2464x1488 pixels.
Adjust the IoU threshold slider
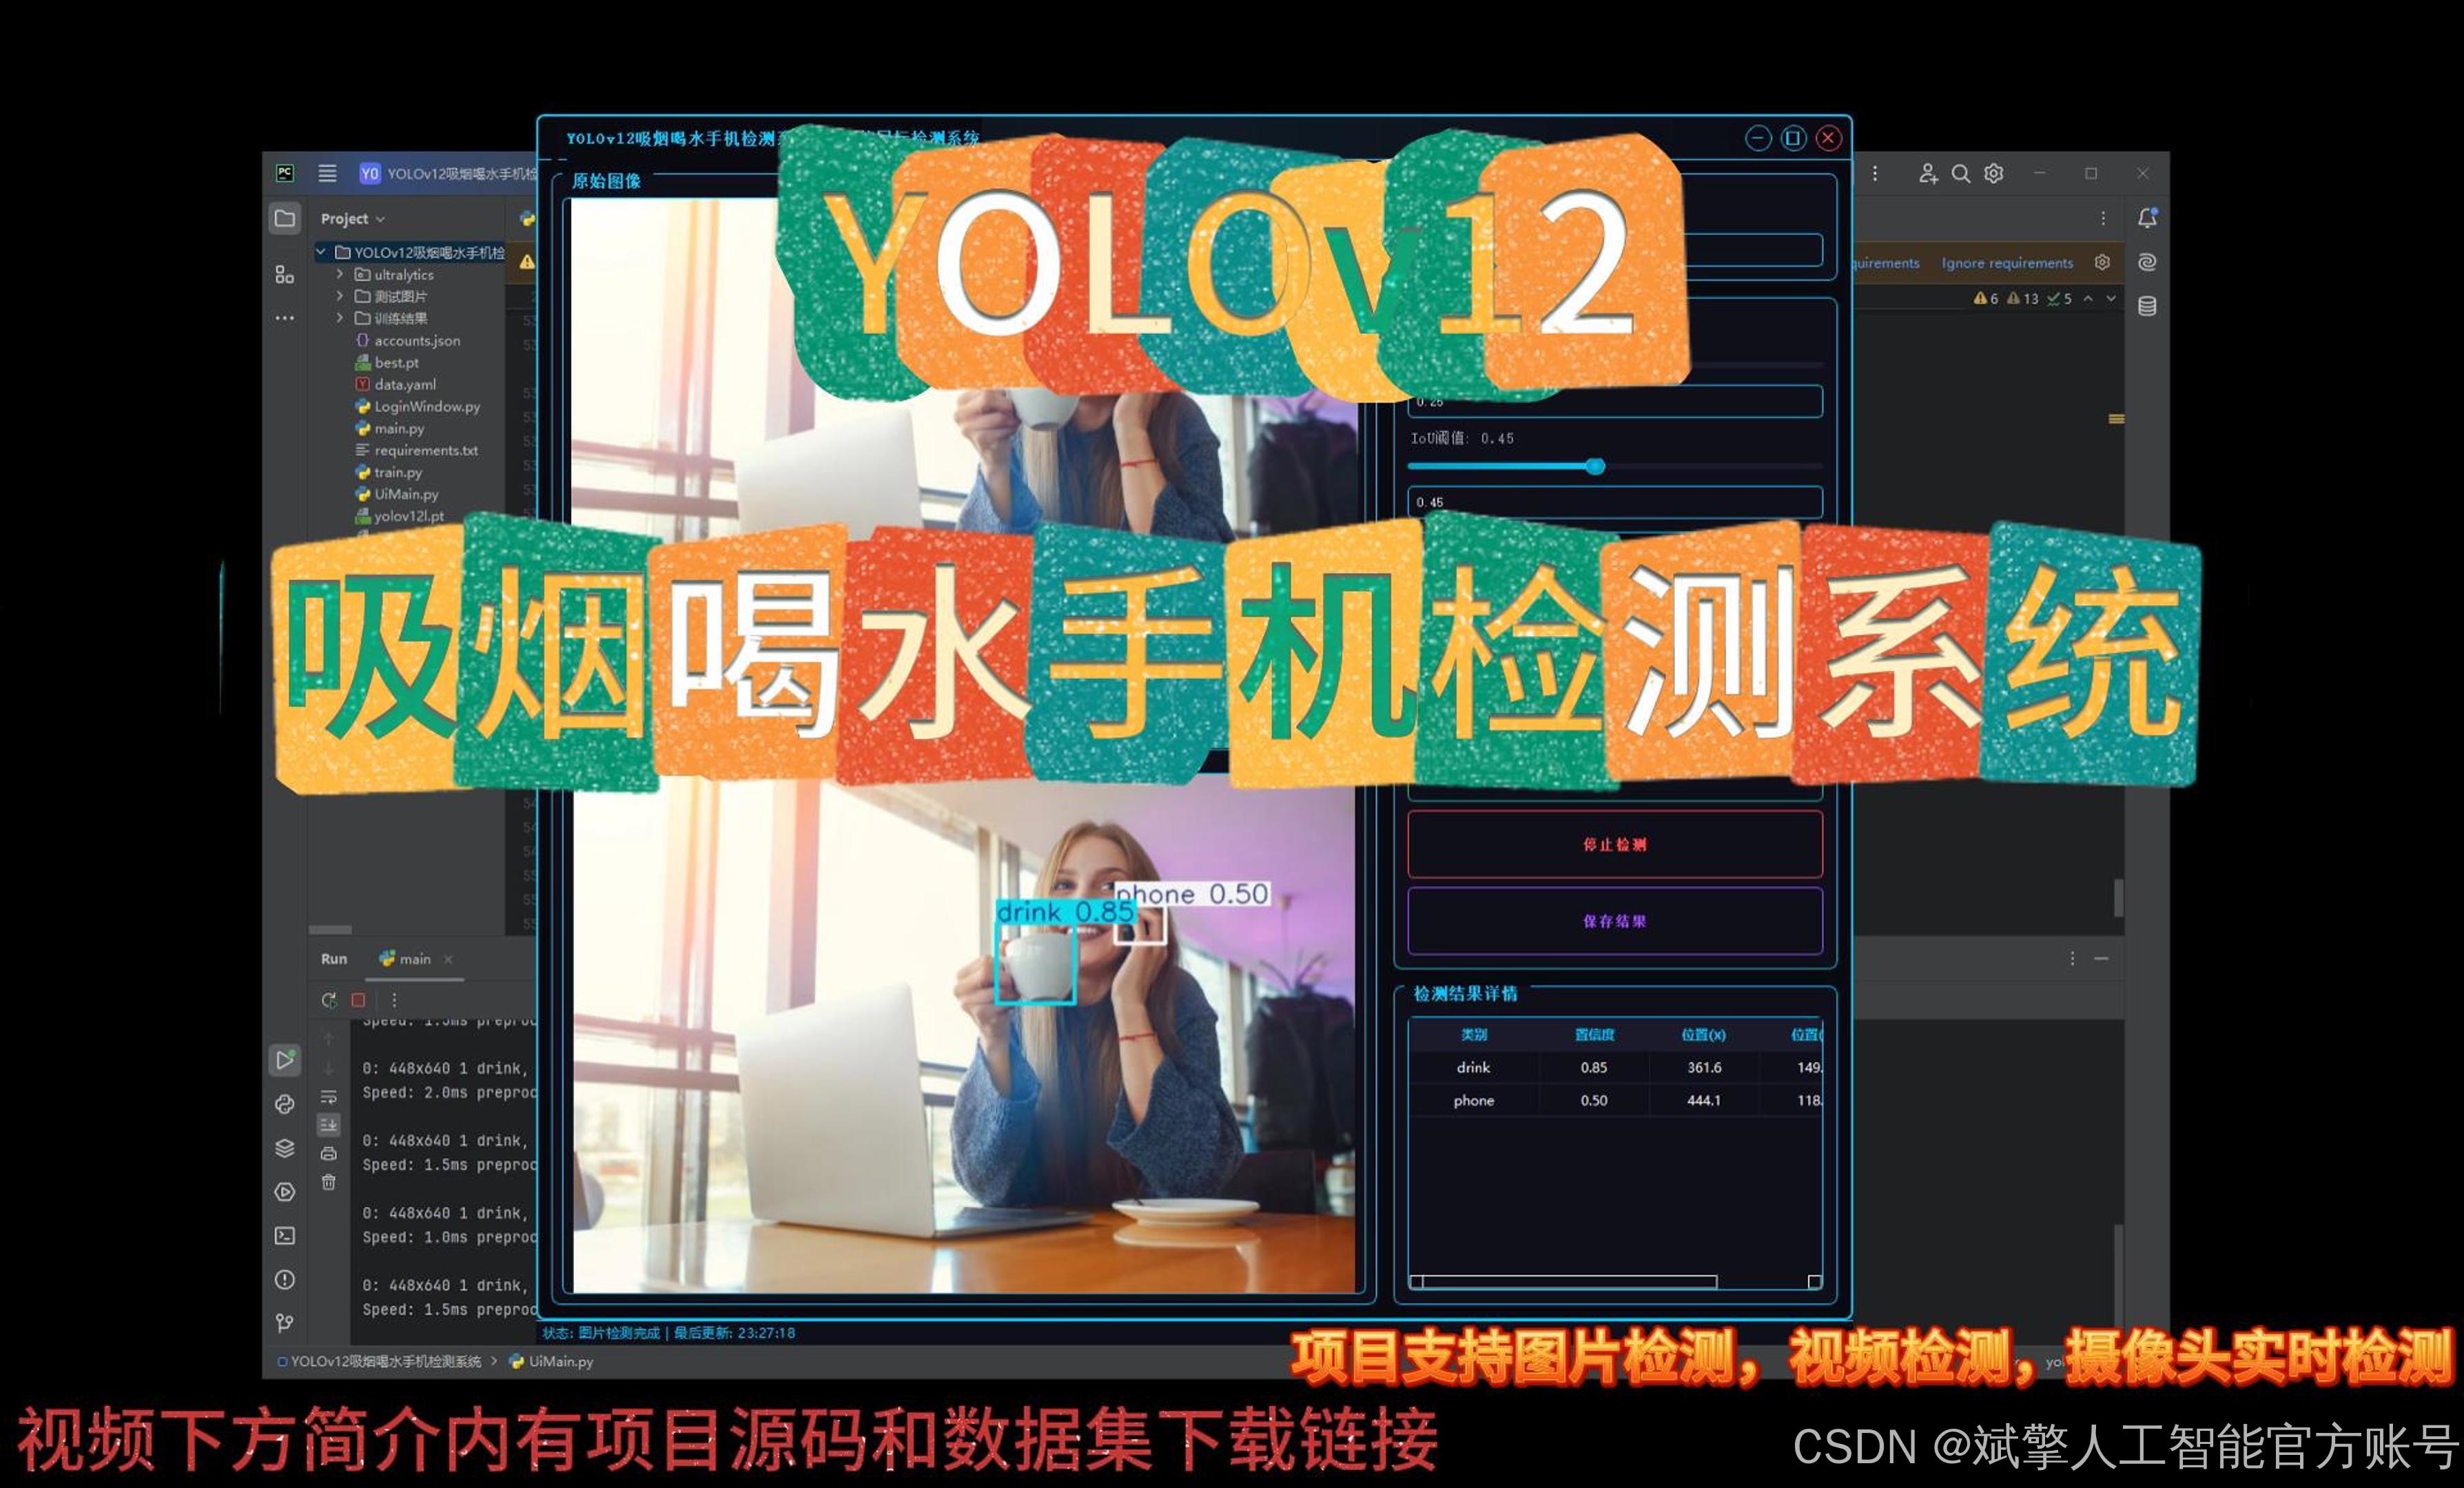pos(1594,466)
